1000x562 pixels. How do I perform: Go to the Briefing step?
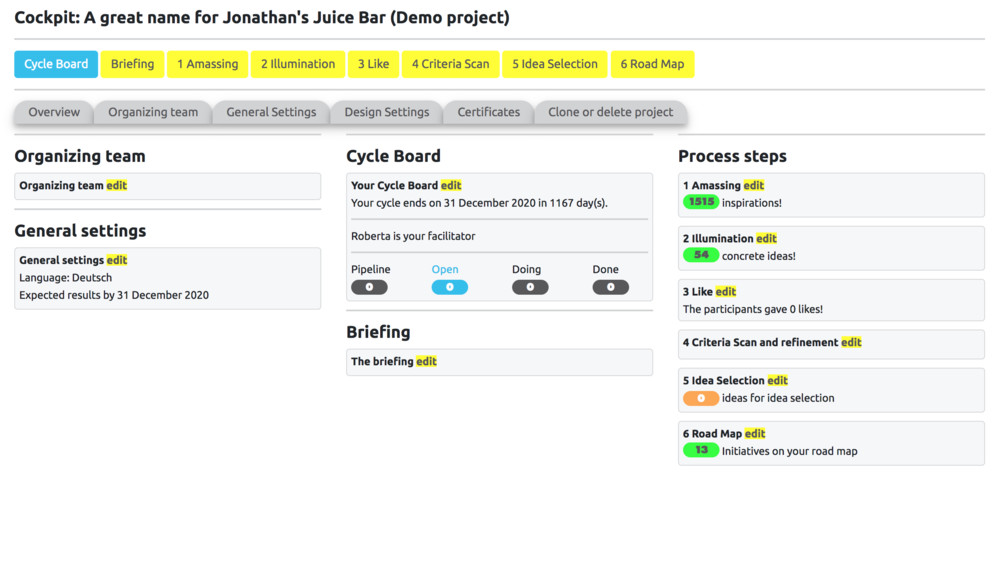click(132, 64)
